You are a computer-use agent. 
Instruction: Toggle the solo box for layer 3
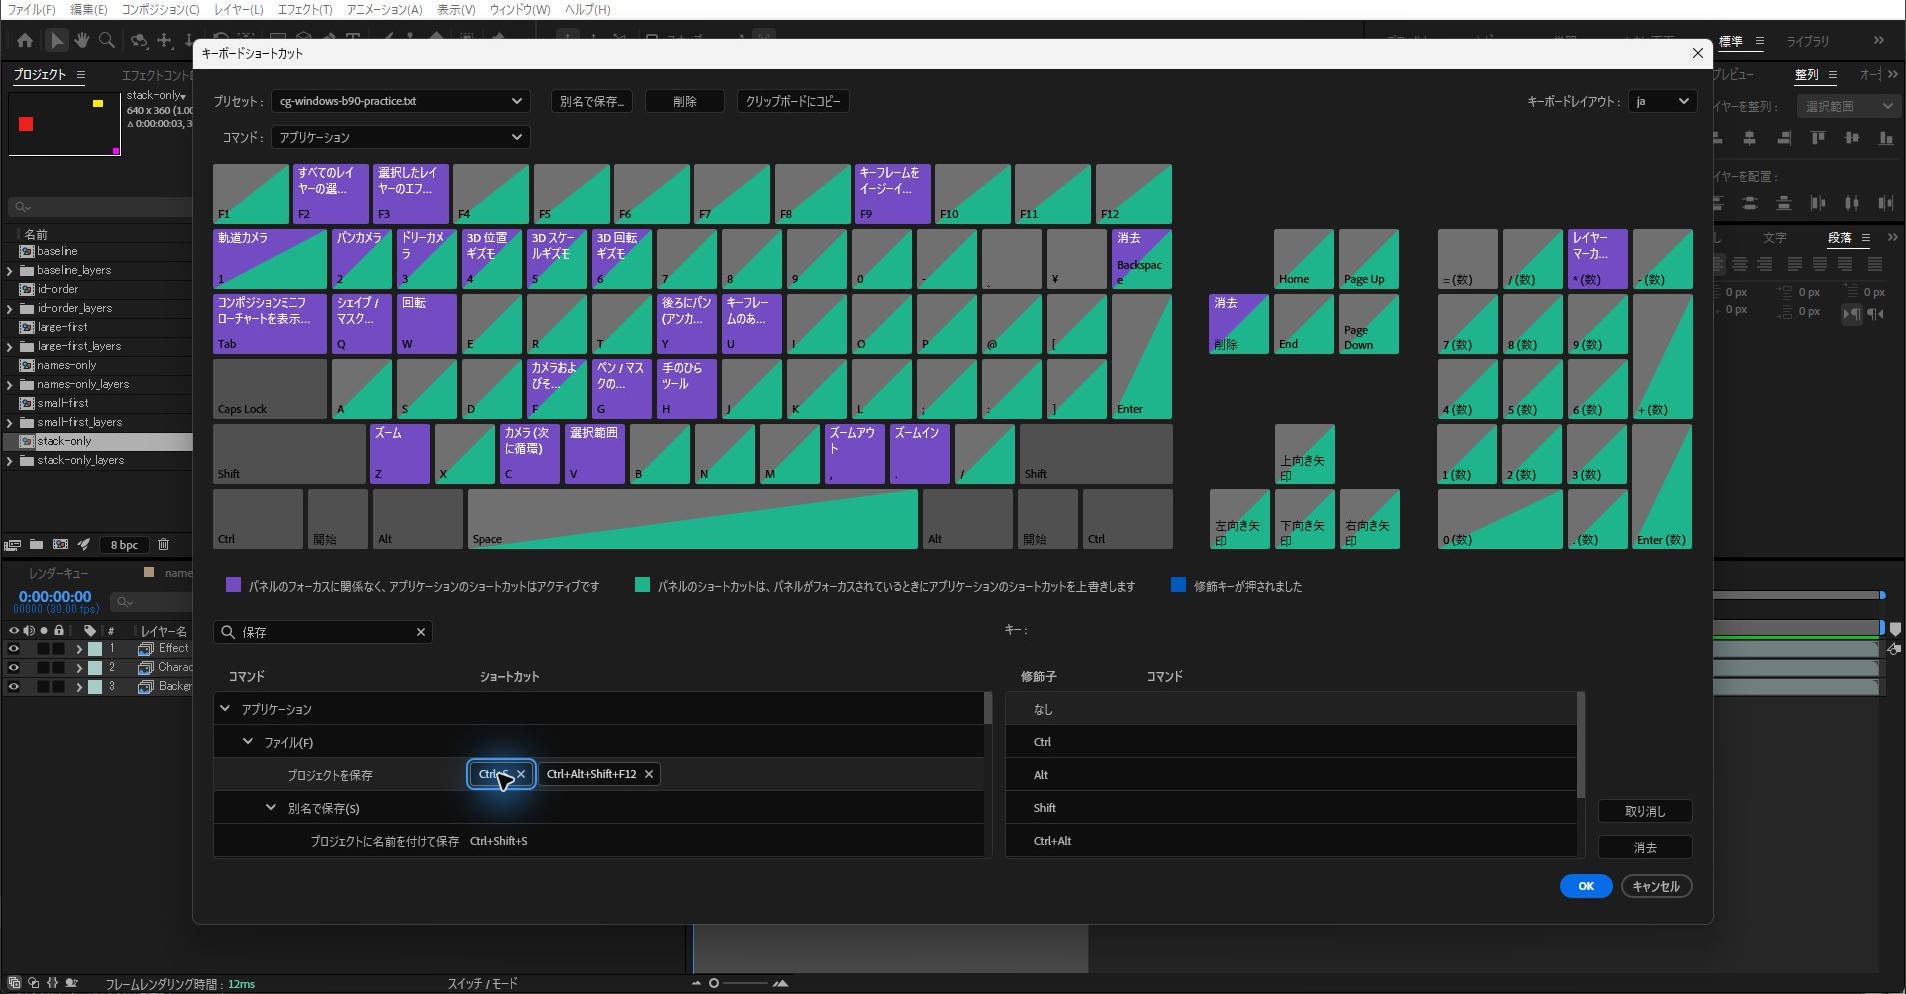click(x=44, y=687)
